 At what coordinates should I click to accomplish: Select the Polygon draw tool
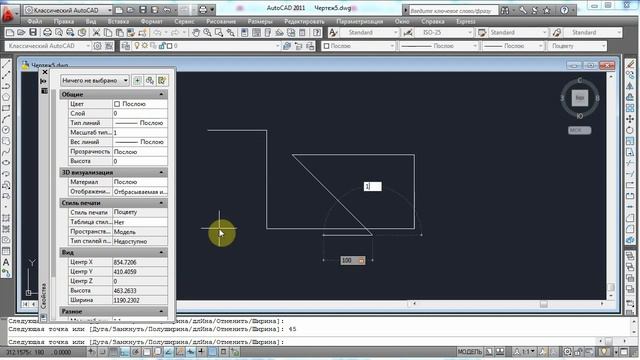[6, 97]
